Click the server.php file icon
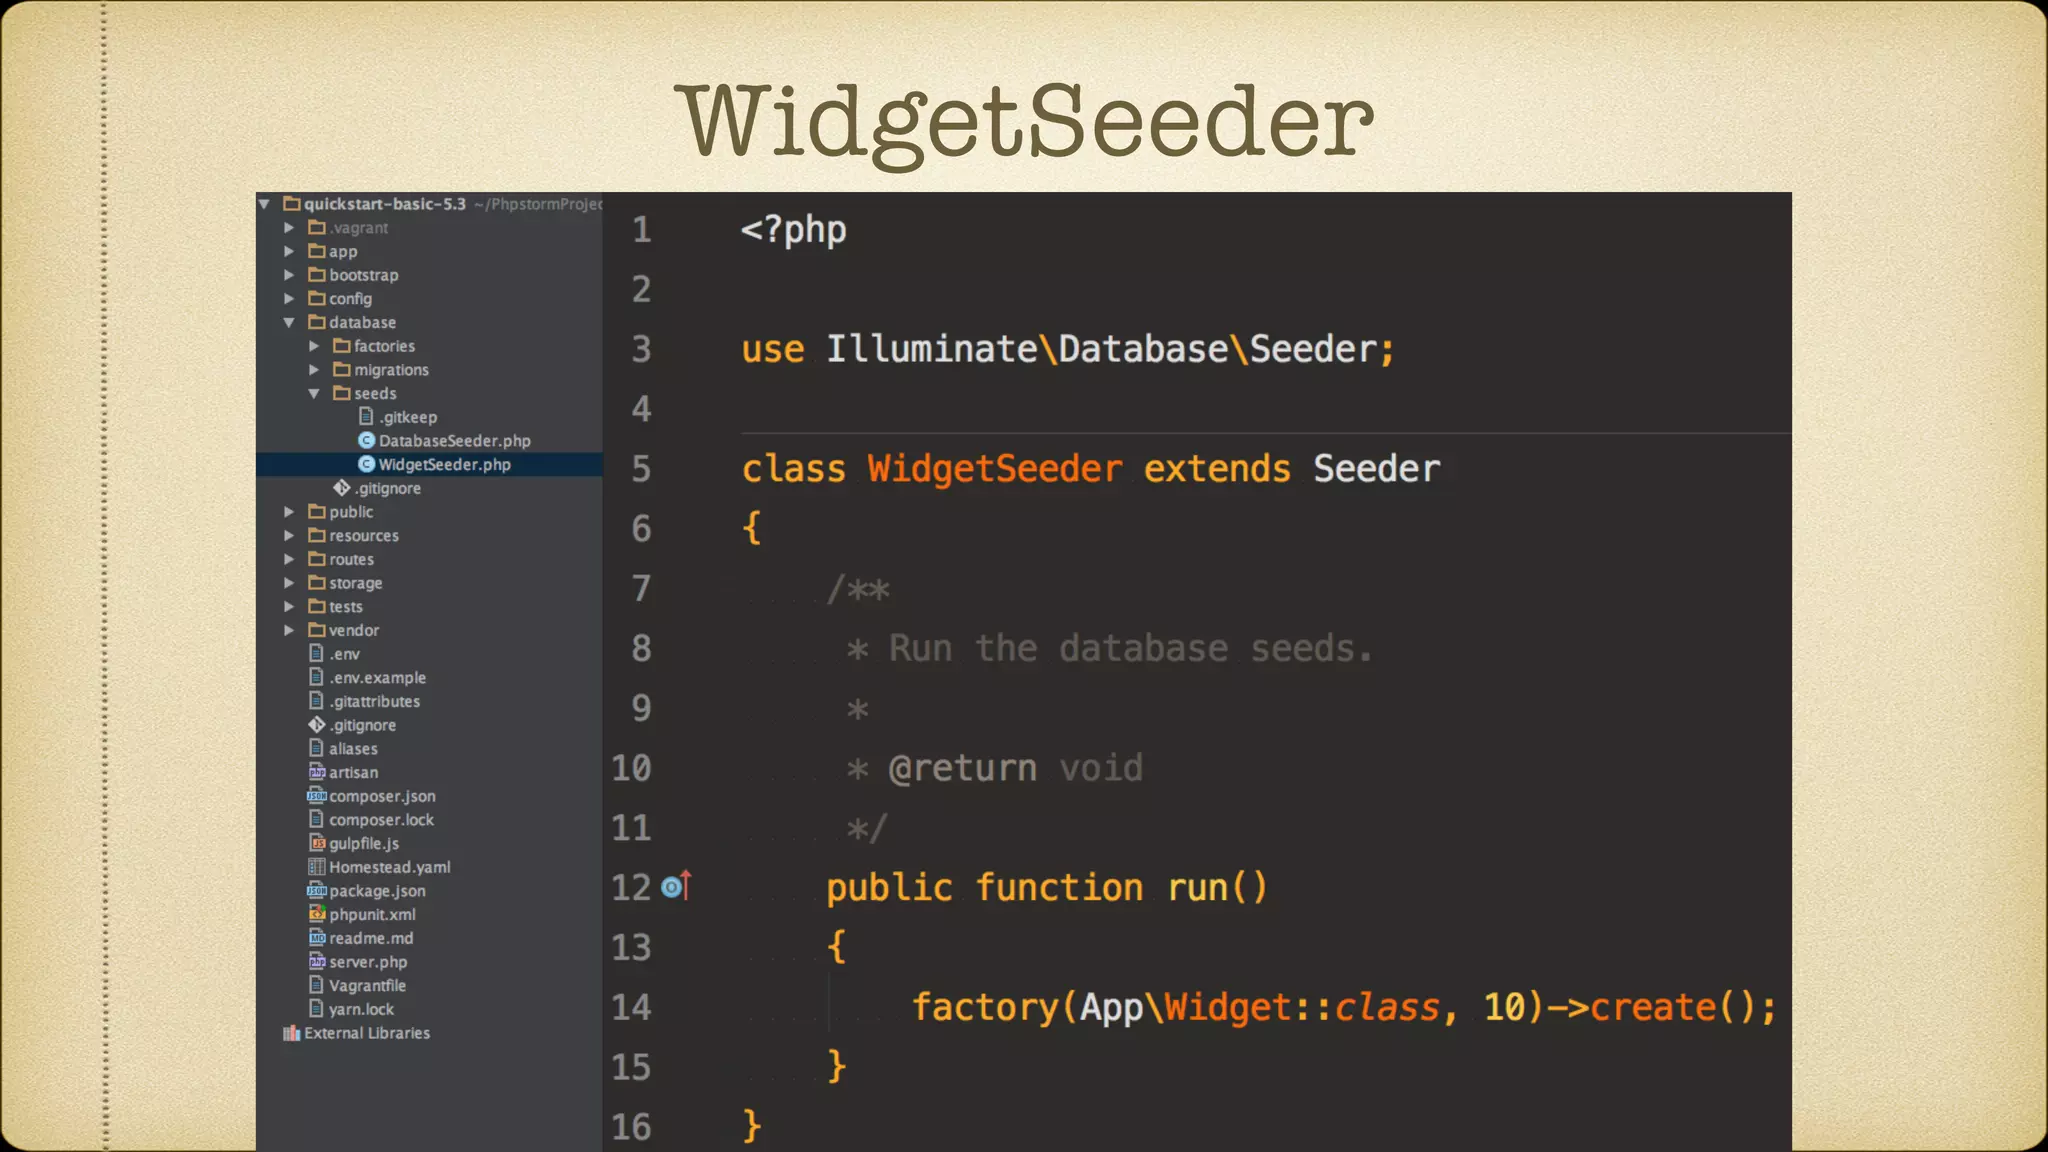 [x=317, y=962]
